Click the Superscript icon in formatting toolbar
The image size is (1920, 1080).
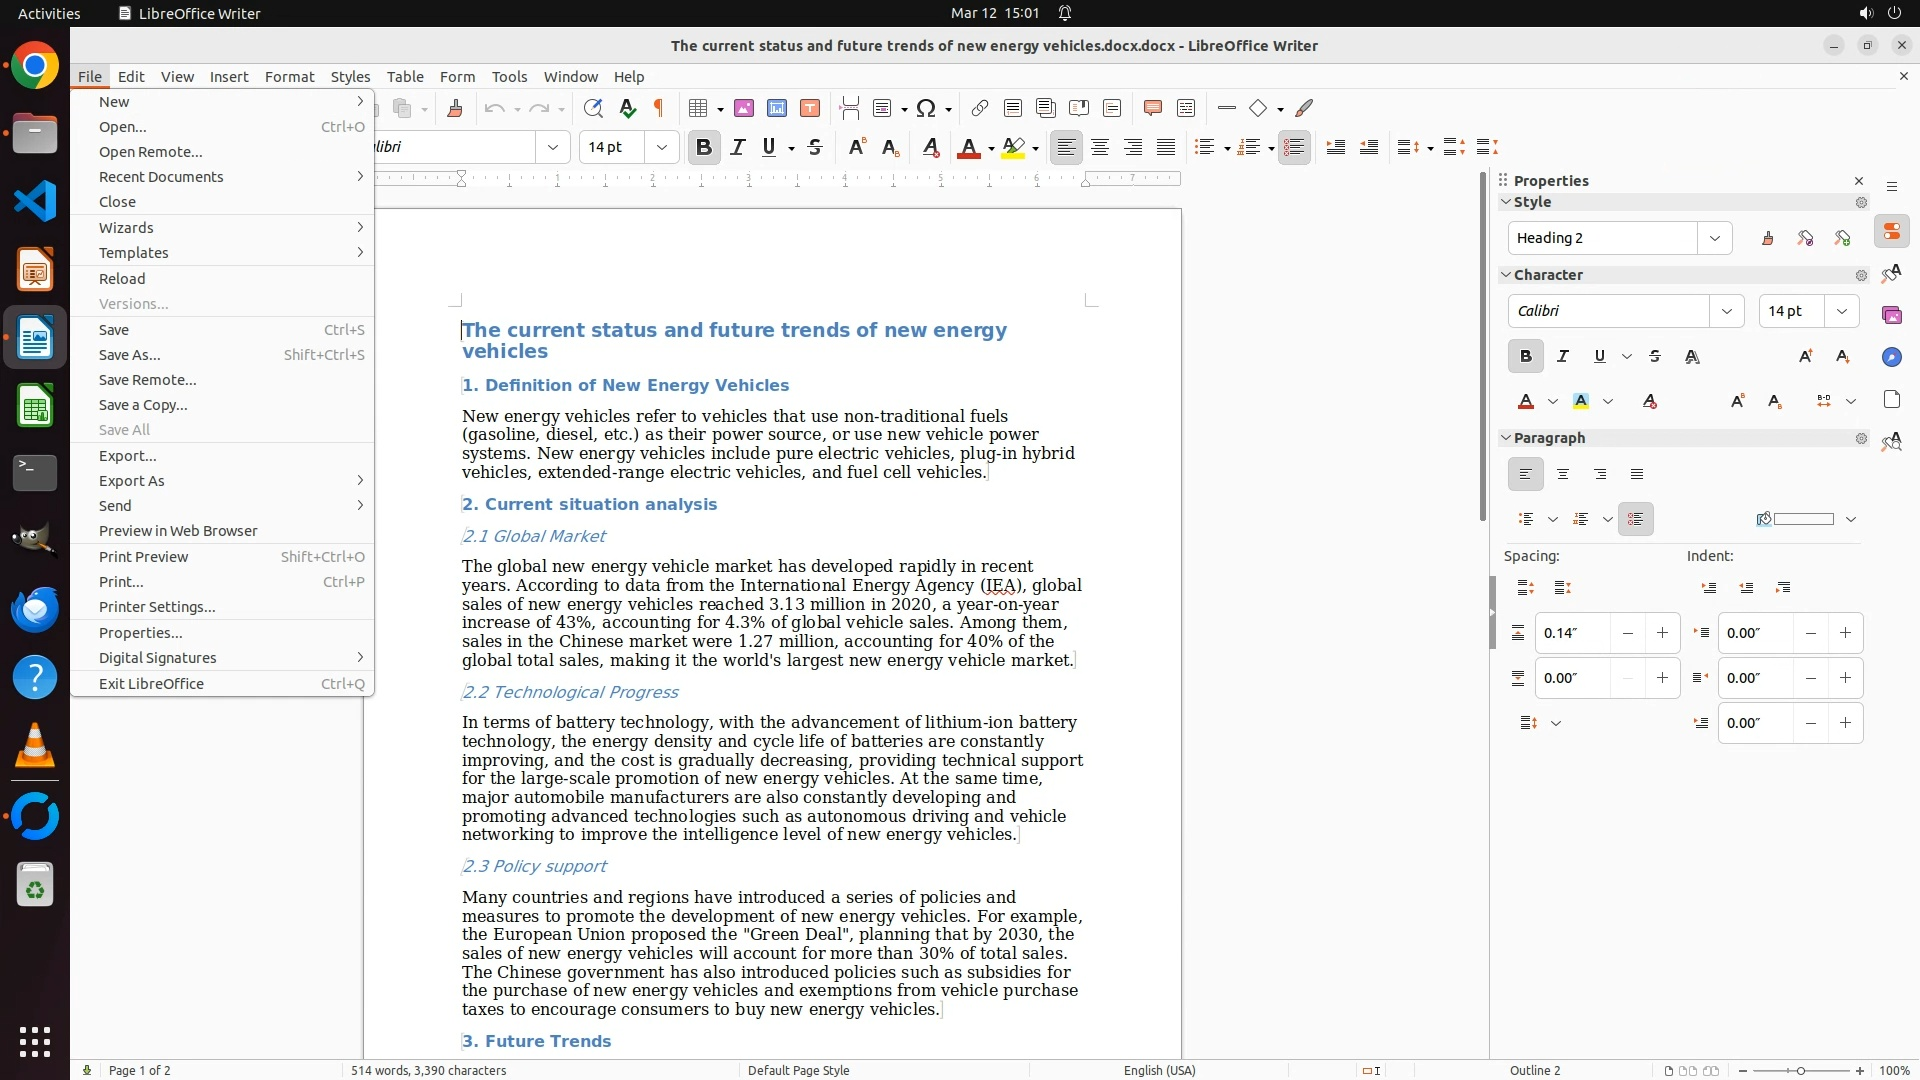[856, 147]
